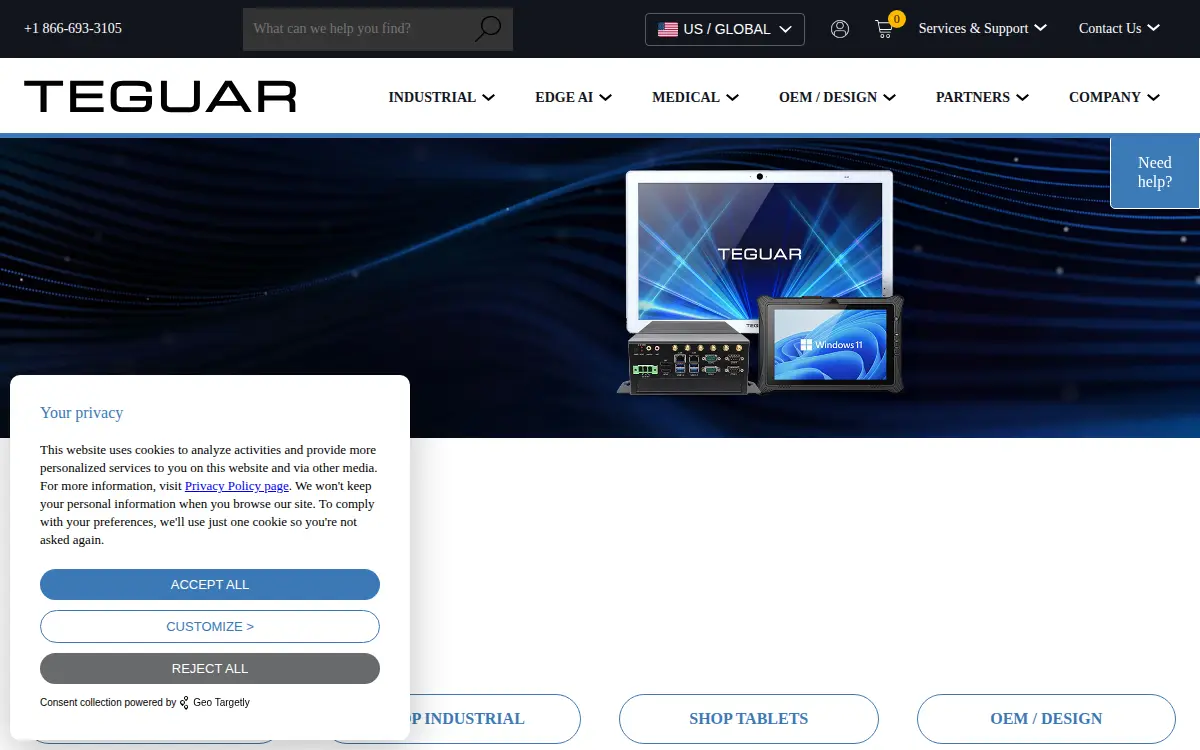Viewport: 1200px width, 750px height.
Task: Open the US / GLOBAL region dropdown
Action: coord(725,29)
